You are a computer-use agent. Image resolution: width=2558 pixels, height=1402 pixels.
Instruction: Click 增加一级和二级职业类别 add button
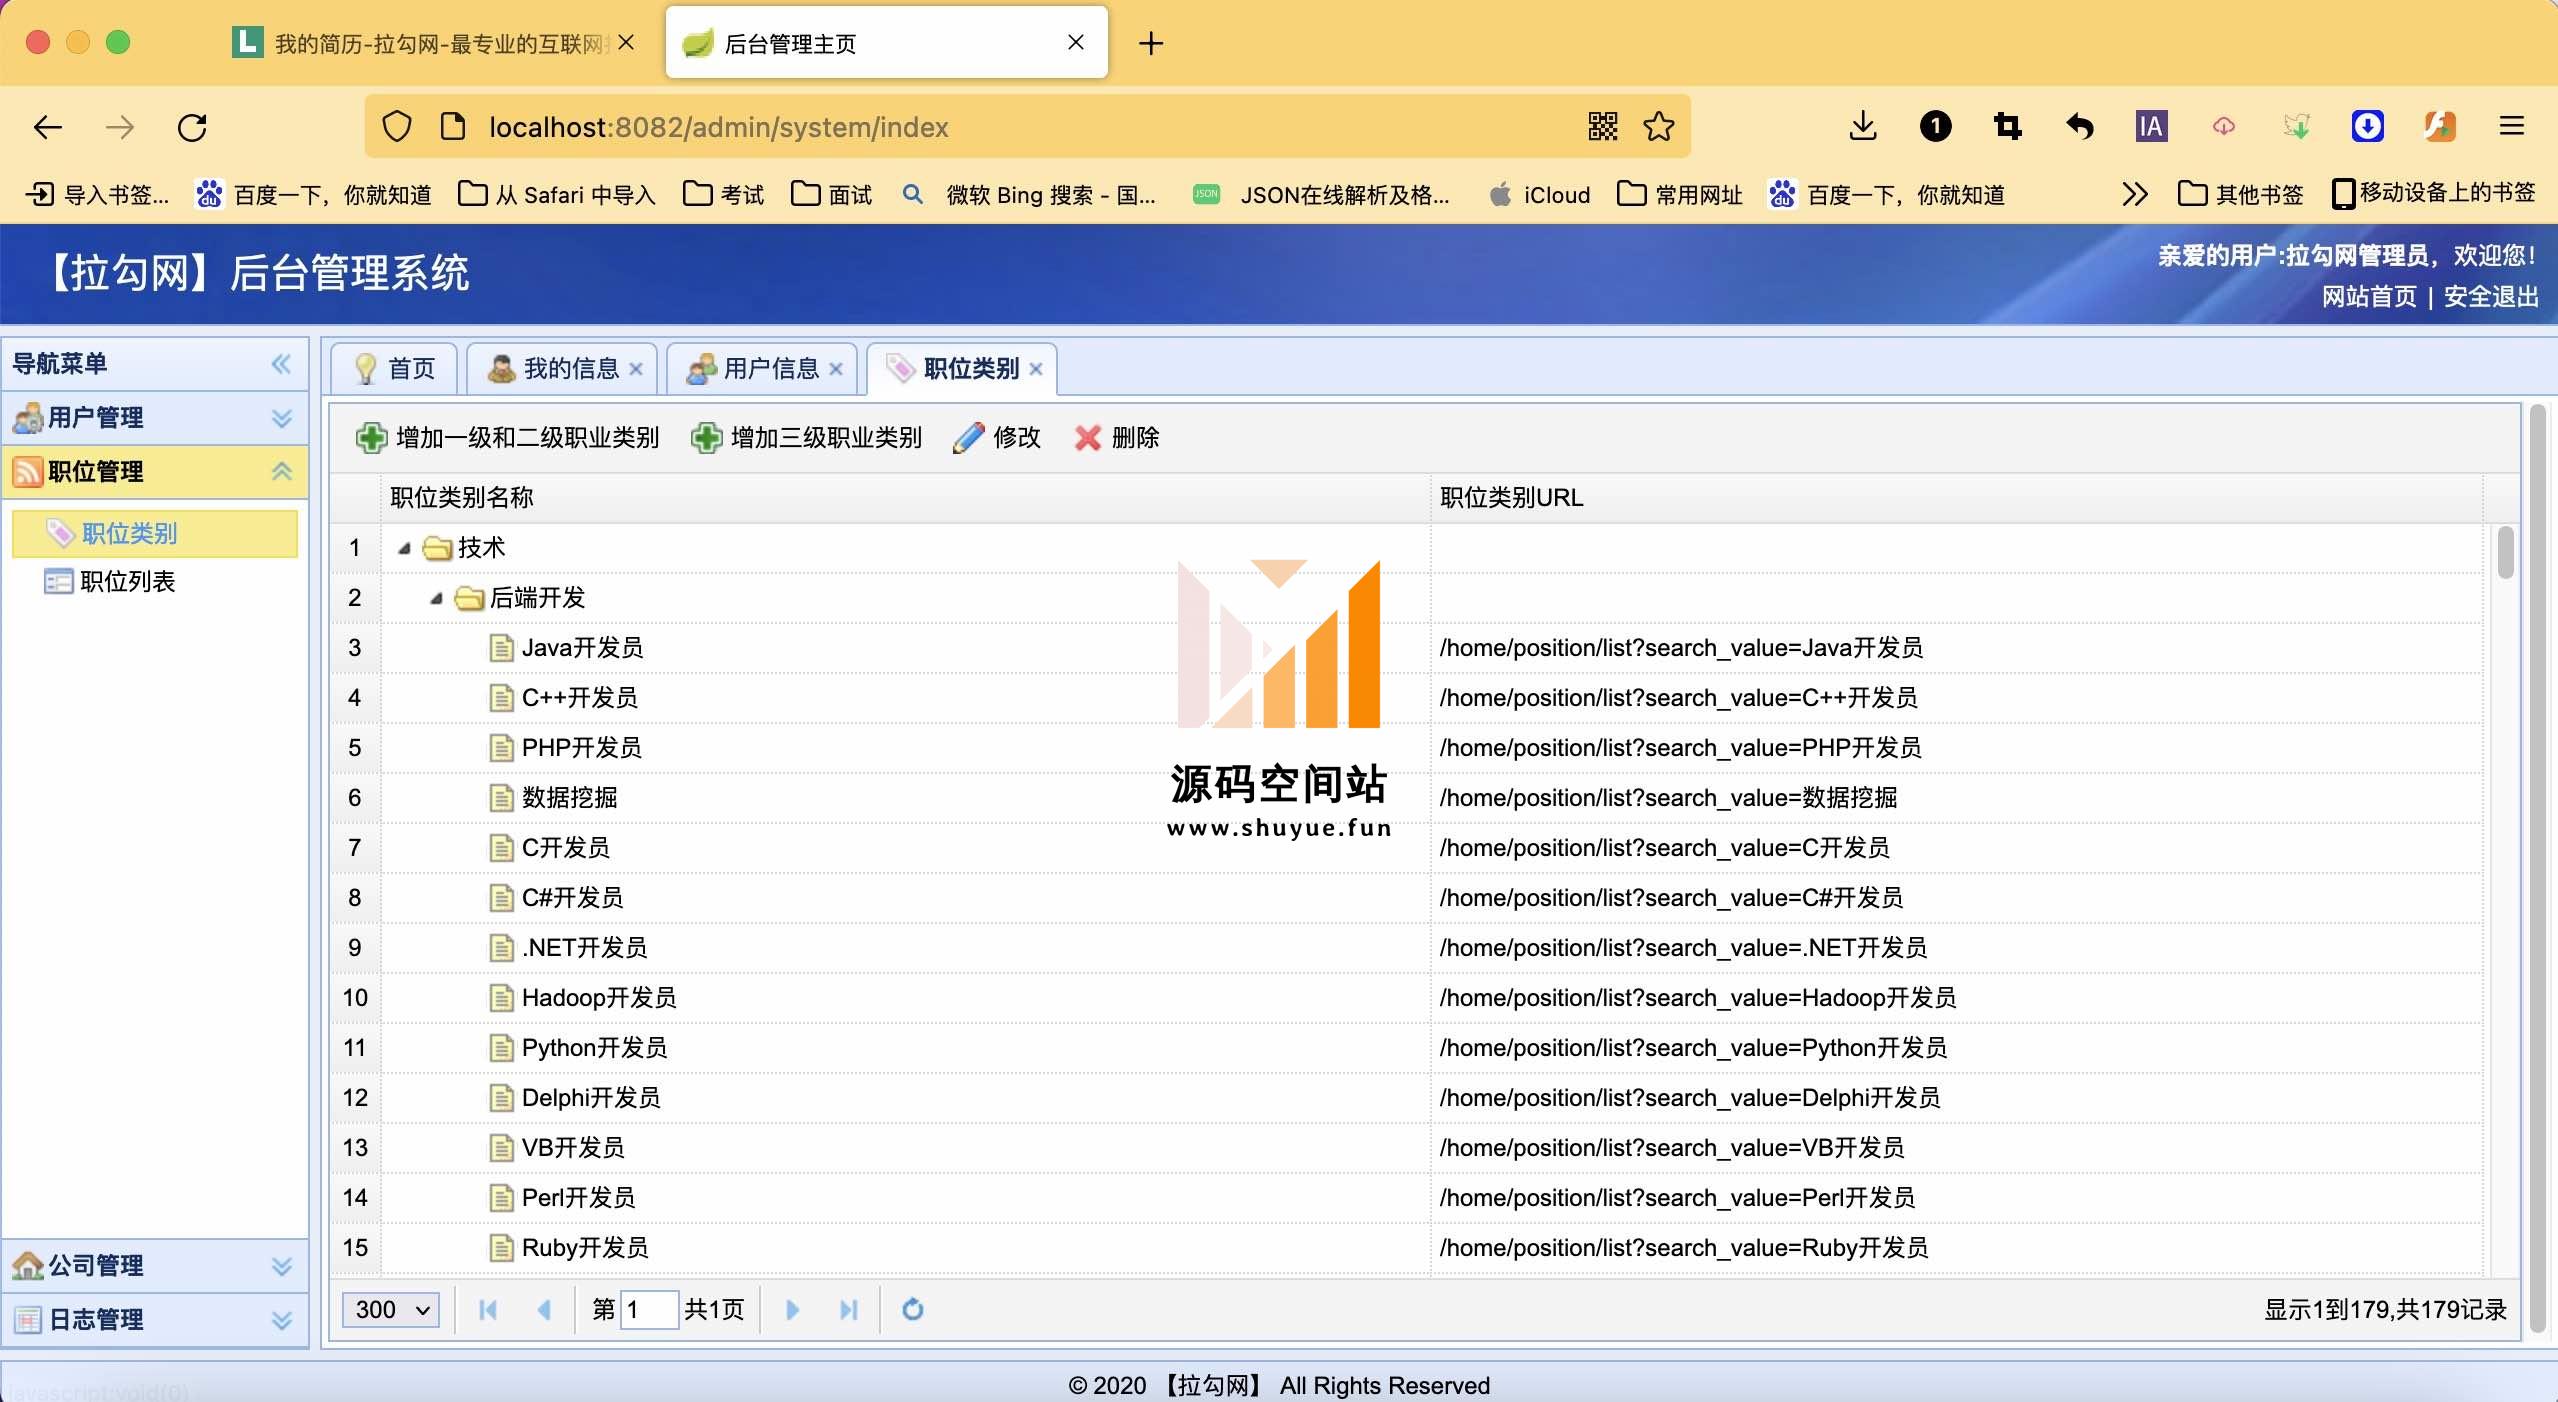tap(508, 437)
